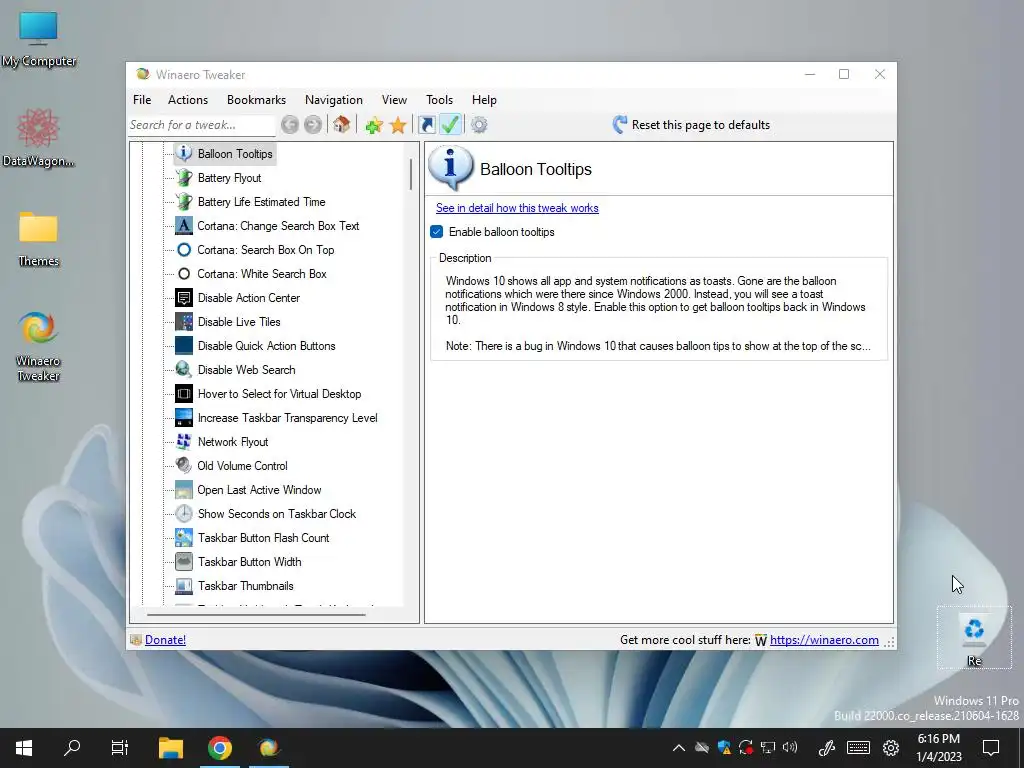Click the blue shortcut arrow toolbar icon
Viewport: 1024px width, 768px height.
427,125
